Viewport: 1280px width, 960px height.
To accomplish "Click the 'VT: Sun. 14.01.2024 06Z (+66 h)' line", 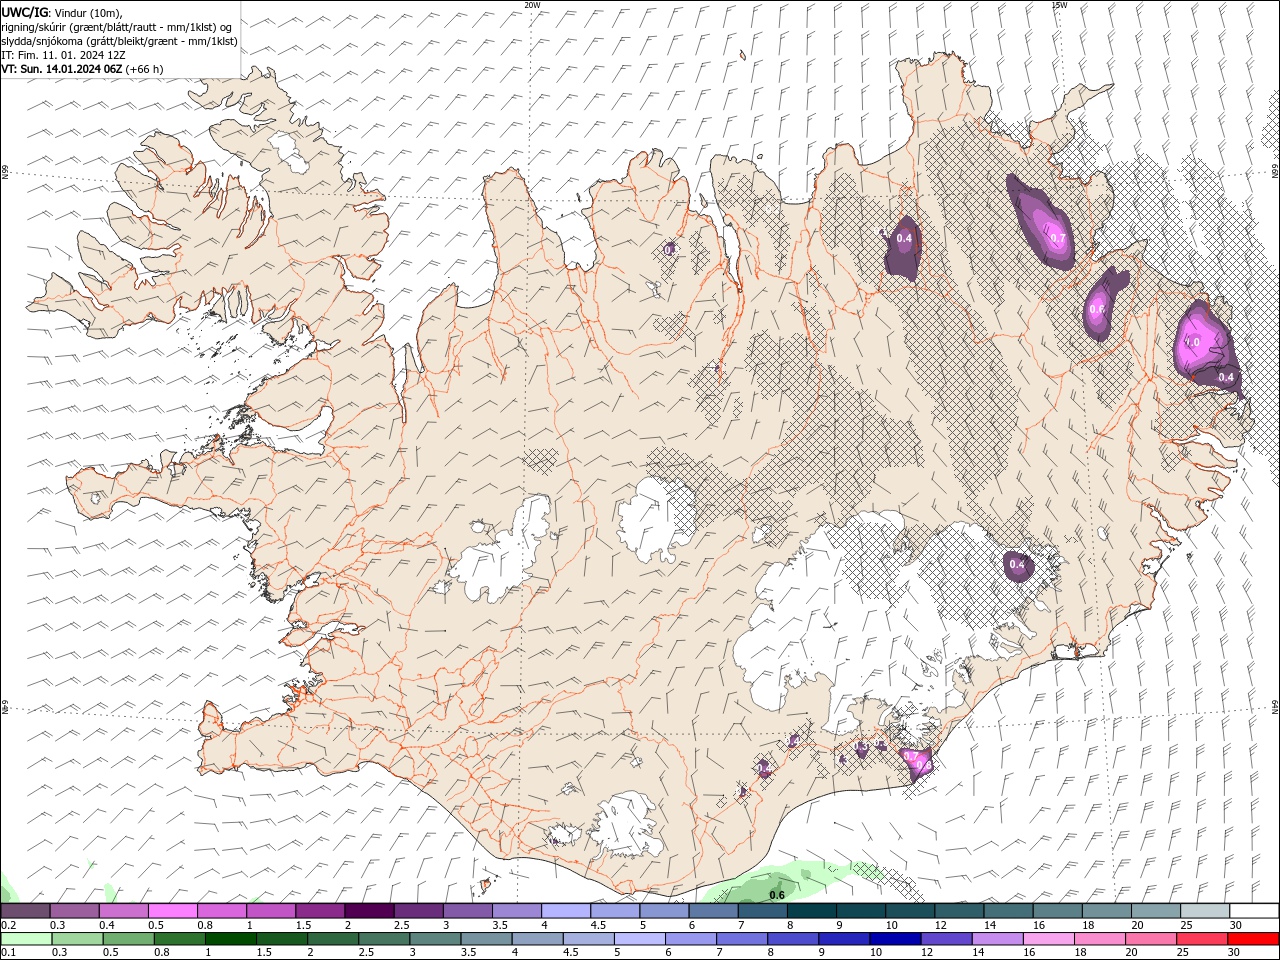I will (82, 69).
